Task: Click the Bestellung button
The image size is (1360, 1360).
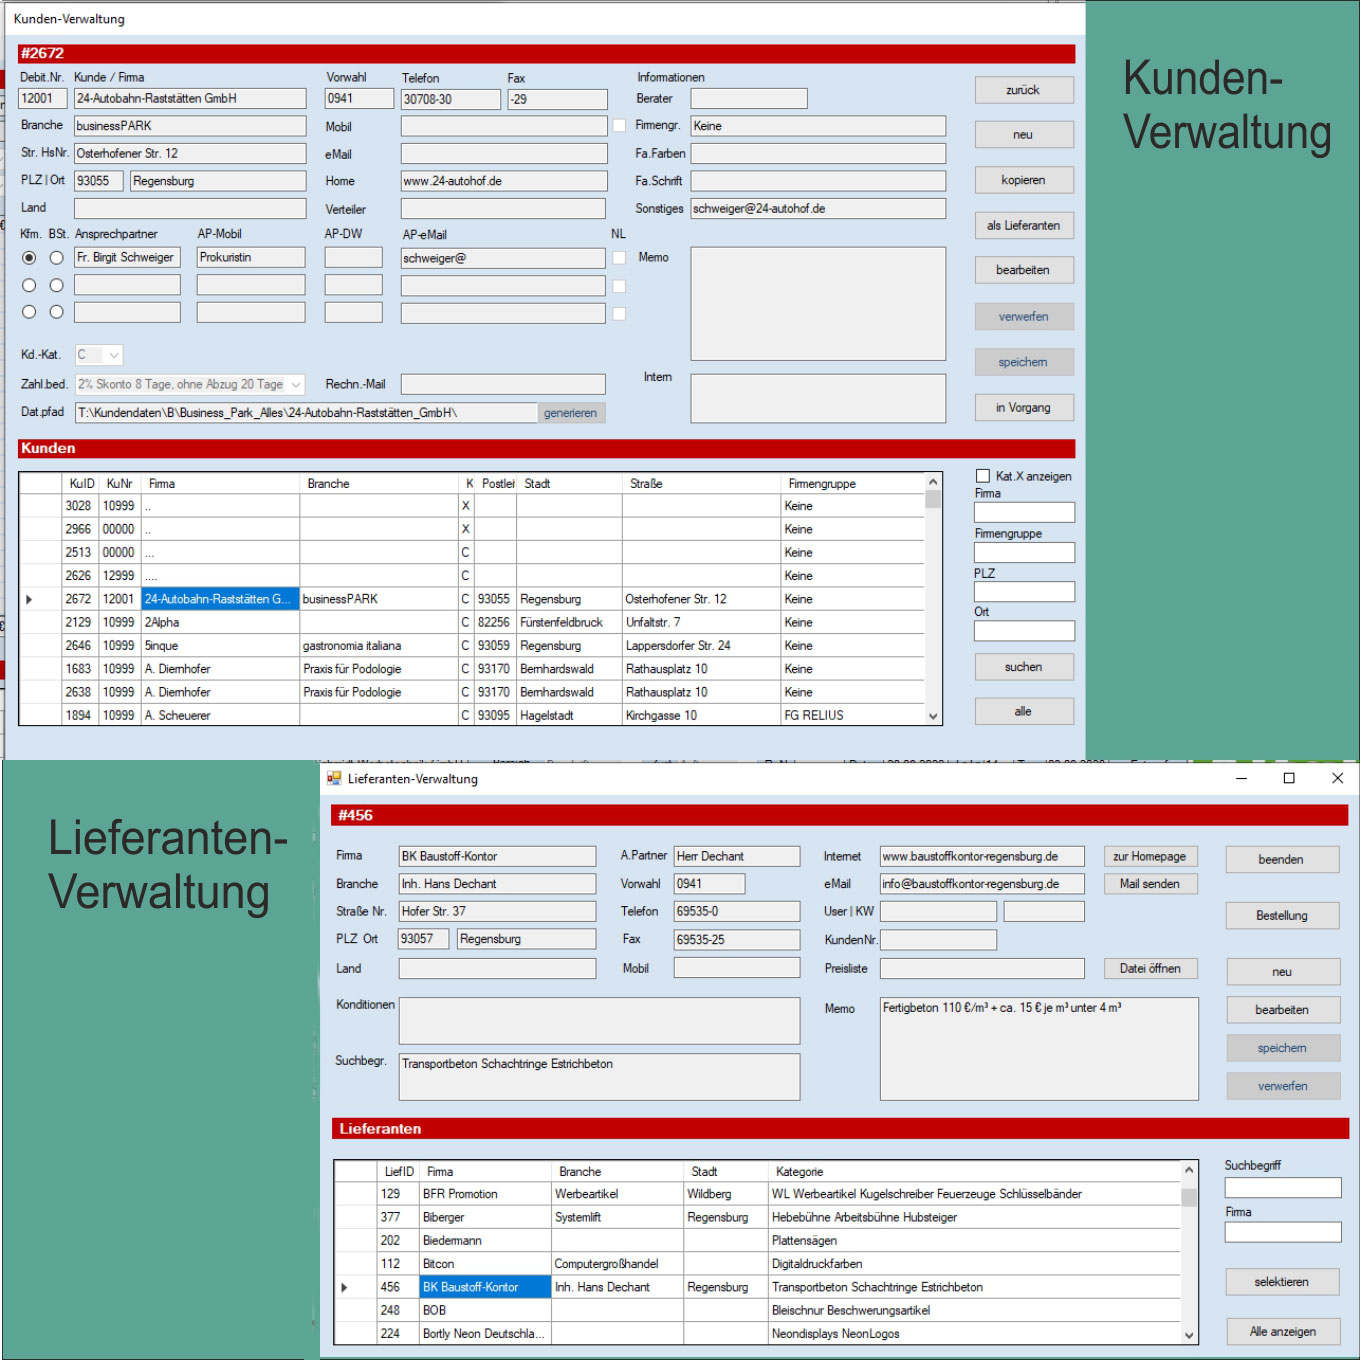Action: coord(1281,915)
